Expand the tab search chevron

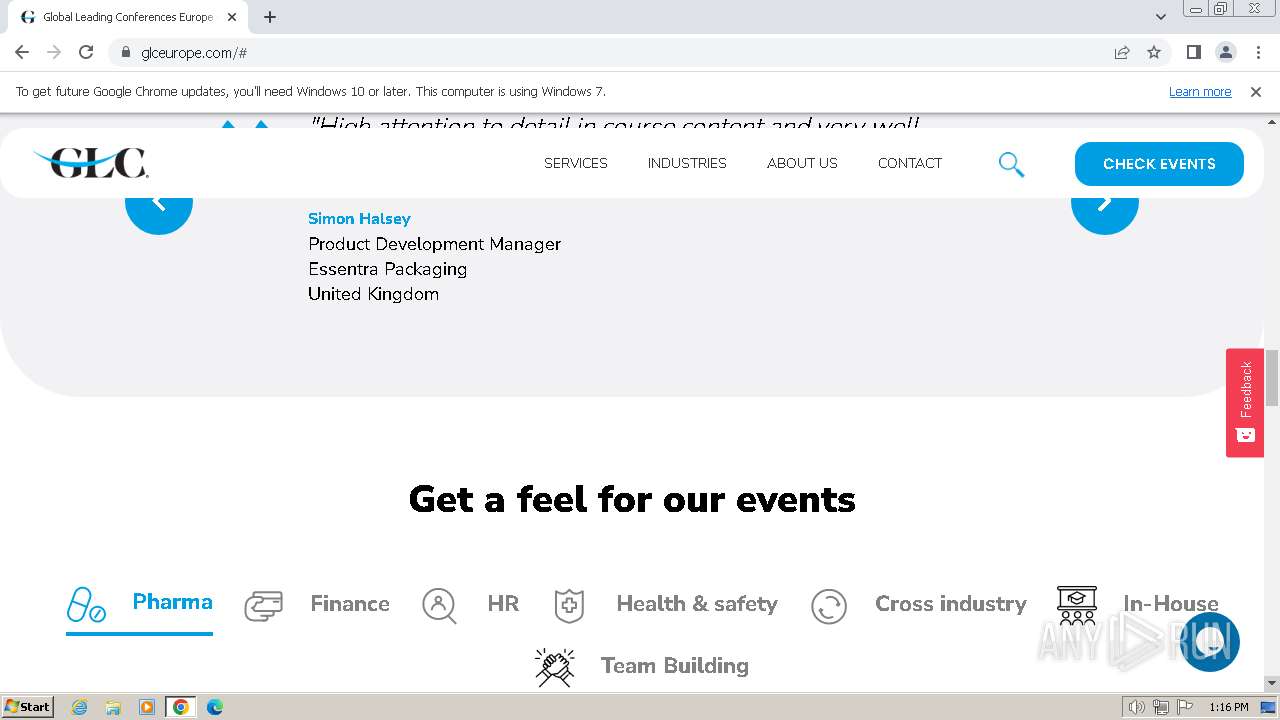(x=1161, y=17)
